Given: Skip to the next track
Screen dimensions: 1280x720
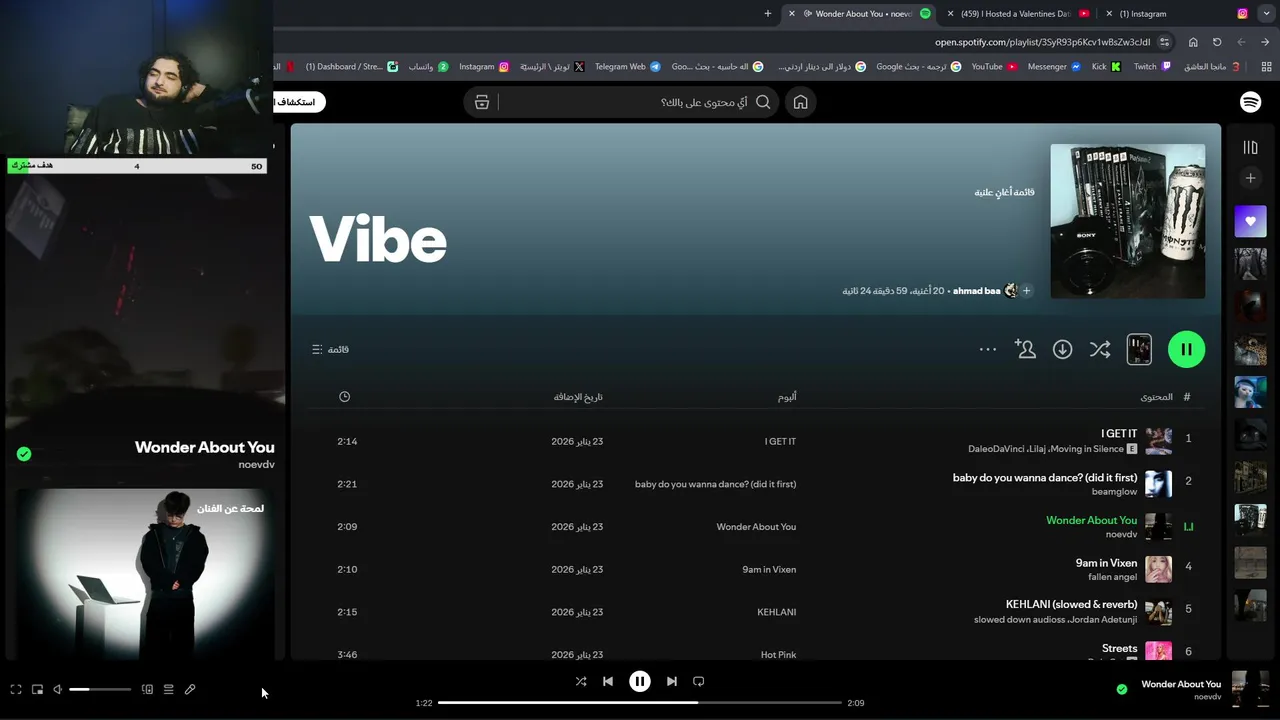Looking at the screenshot, I should (x=672, y=681).
